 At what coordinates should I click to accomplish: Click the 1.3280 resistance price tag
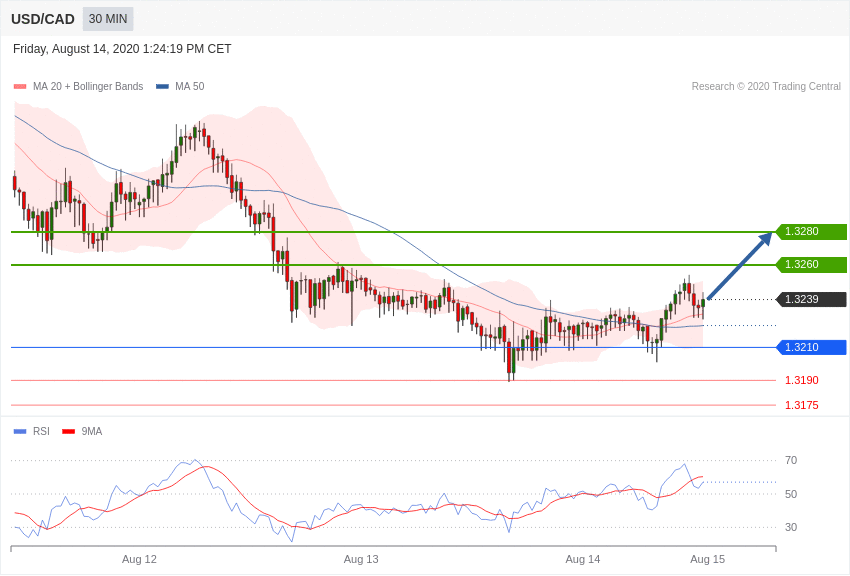coord(812,231)
